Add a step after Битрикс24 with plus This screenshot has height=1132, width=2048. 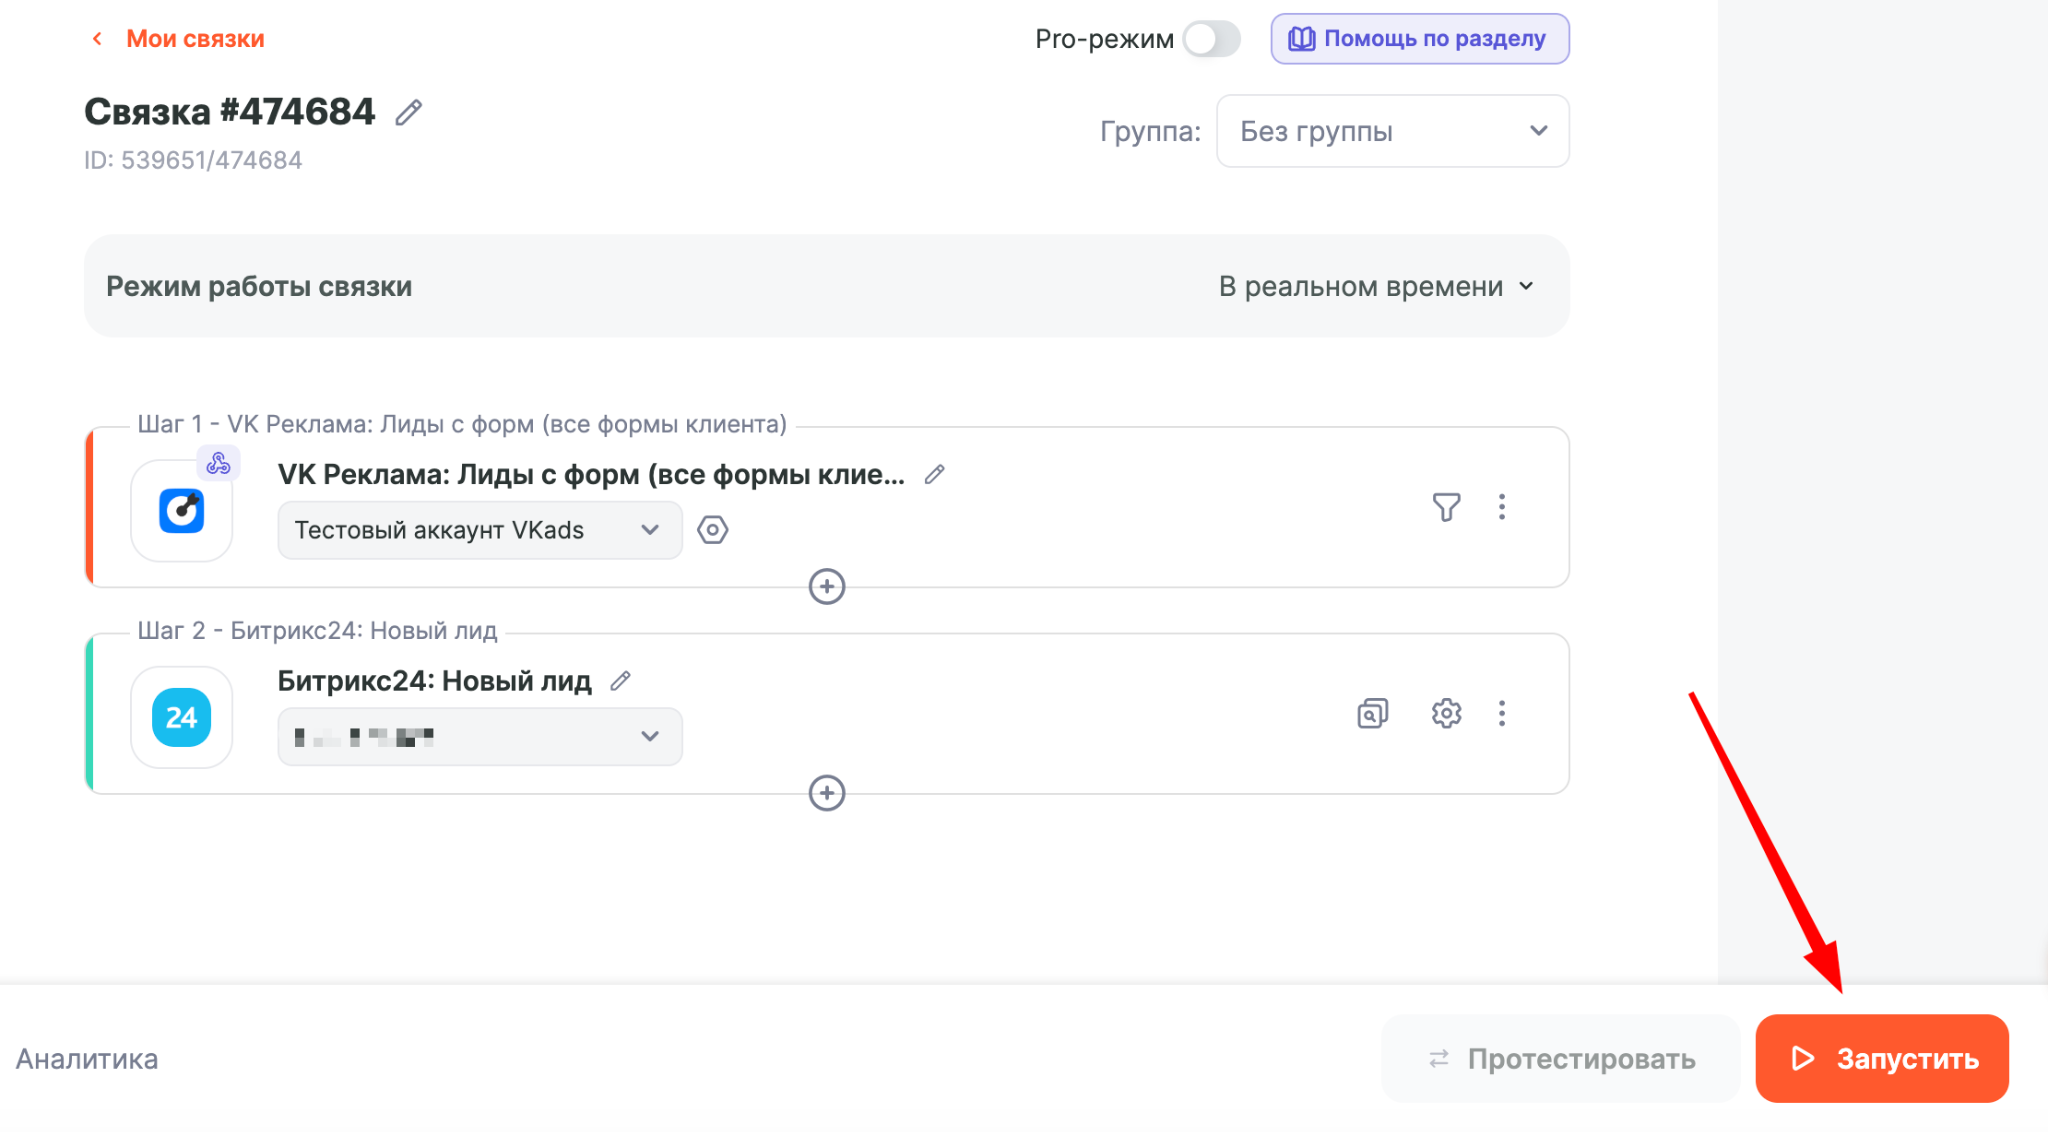tap(826, 793)
